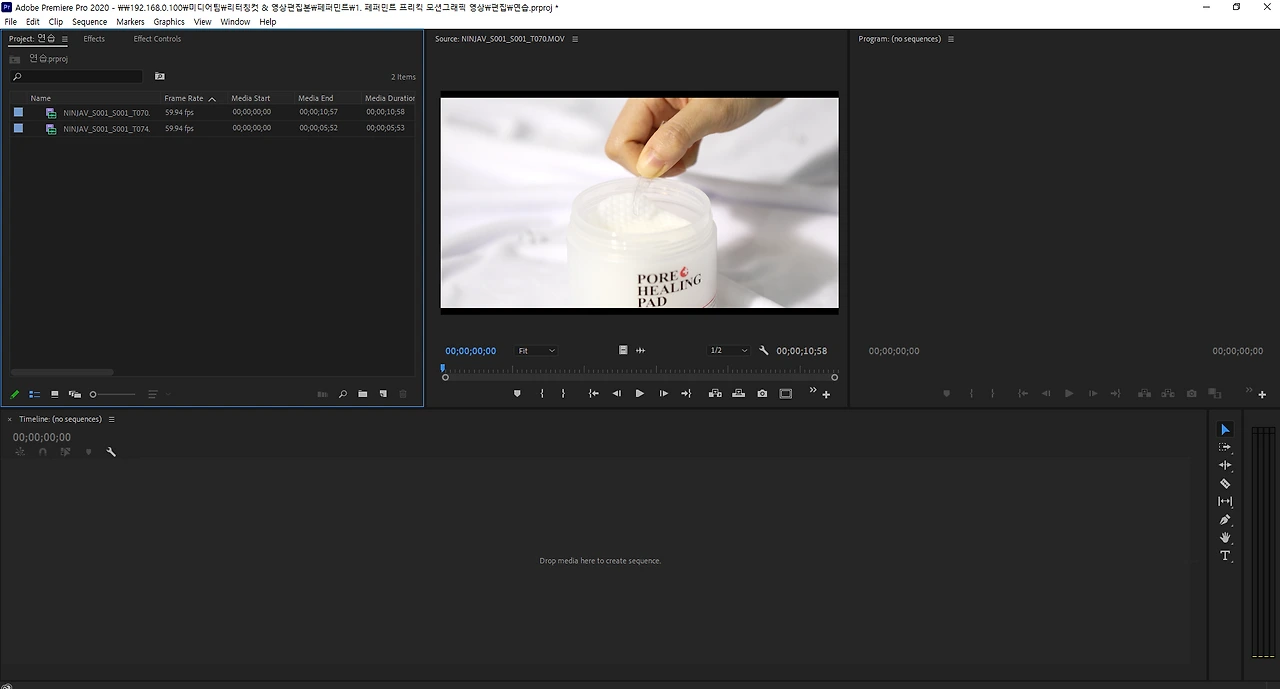1280x689 pixels.
Task: Click Automate to Sequence icon
Action: 322,394
